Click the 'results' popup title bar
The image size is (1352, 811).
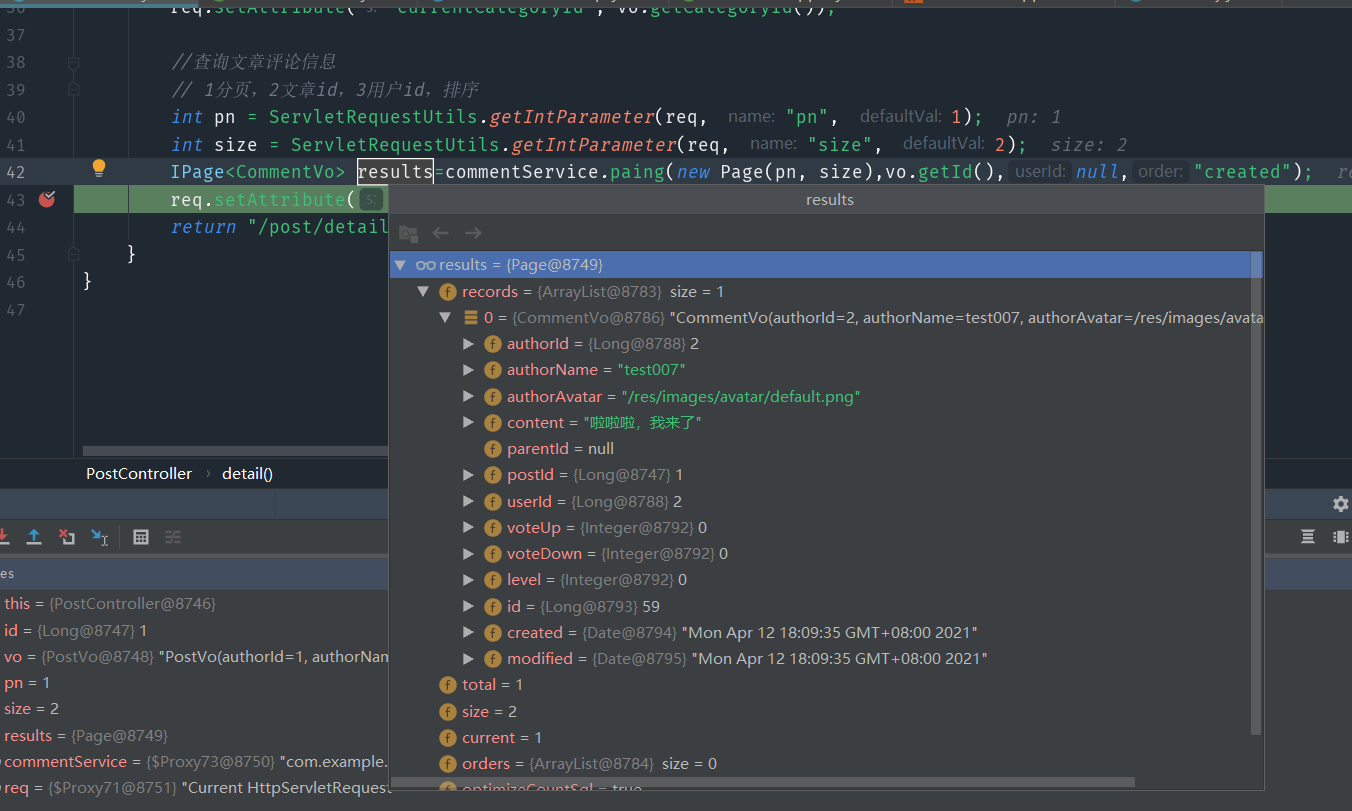826,200
